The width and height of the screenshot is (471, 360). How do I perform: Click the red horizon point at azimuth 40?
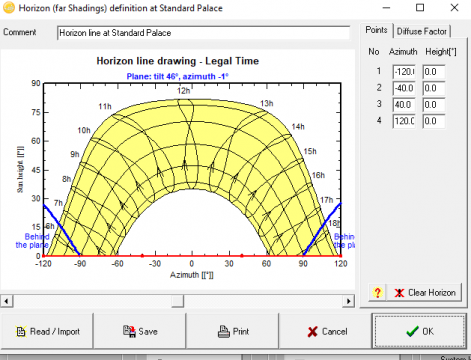[x=242, y=256]
